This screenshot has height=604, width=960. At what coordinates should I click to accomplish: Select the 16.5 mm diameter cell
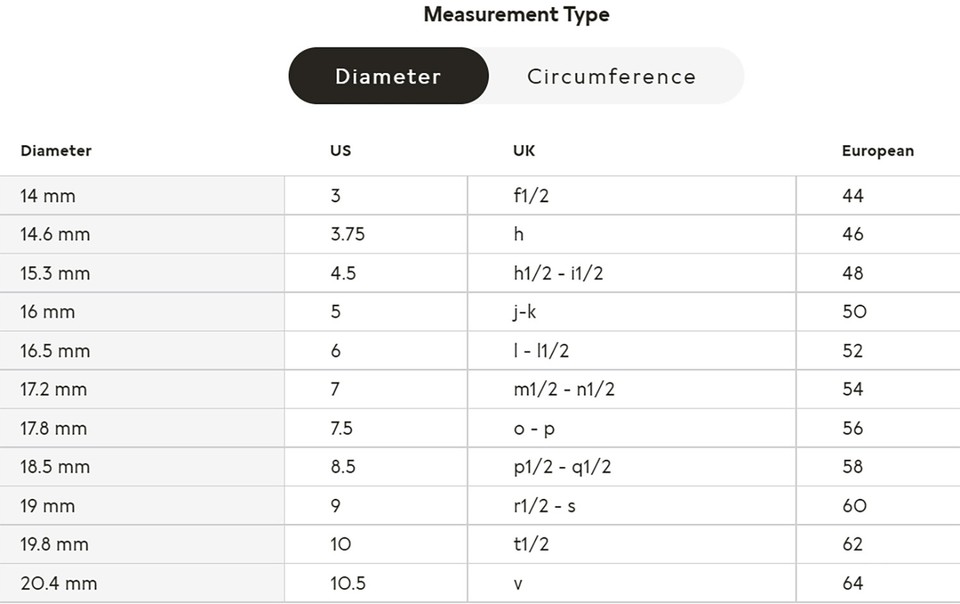[x=55, y=351]
